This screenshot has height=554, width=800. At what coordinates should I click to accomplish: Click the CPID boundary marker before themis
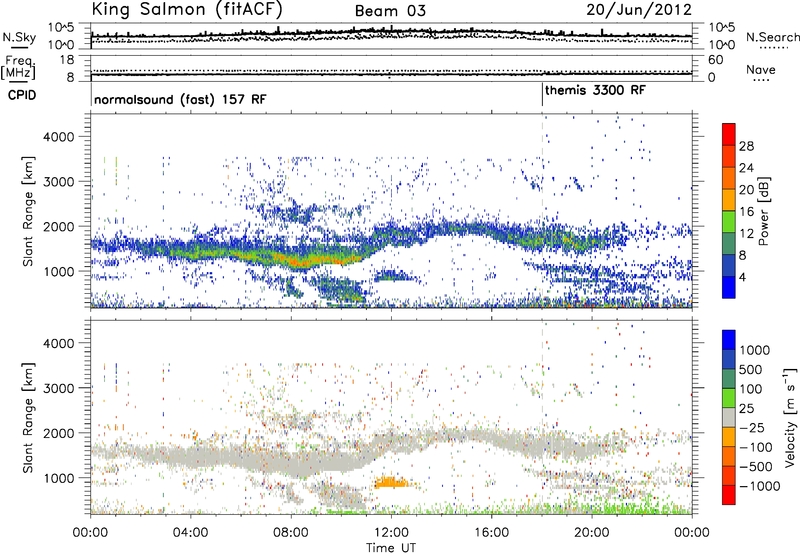(x=542, y=95)
